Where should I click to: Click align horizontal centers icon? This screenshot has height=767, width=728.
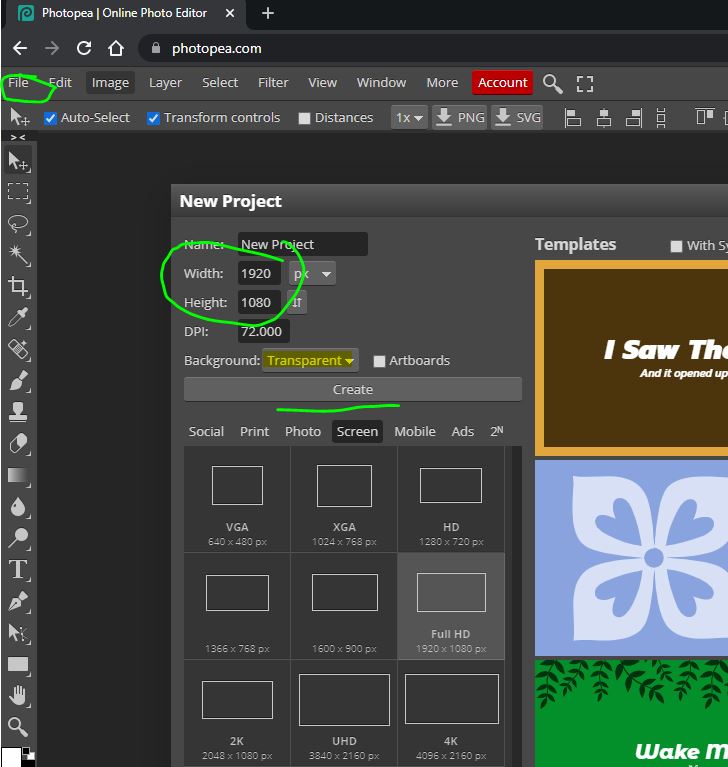(x=604, y=118)
